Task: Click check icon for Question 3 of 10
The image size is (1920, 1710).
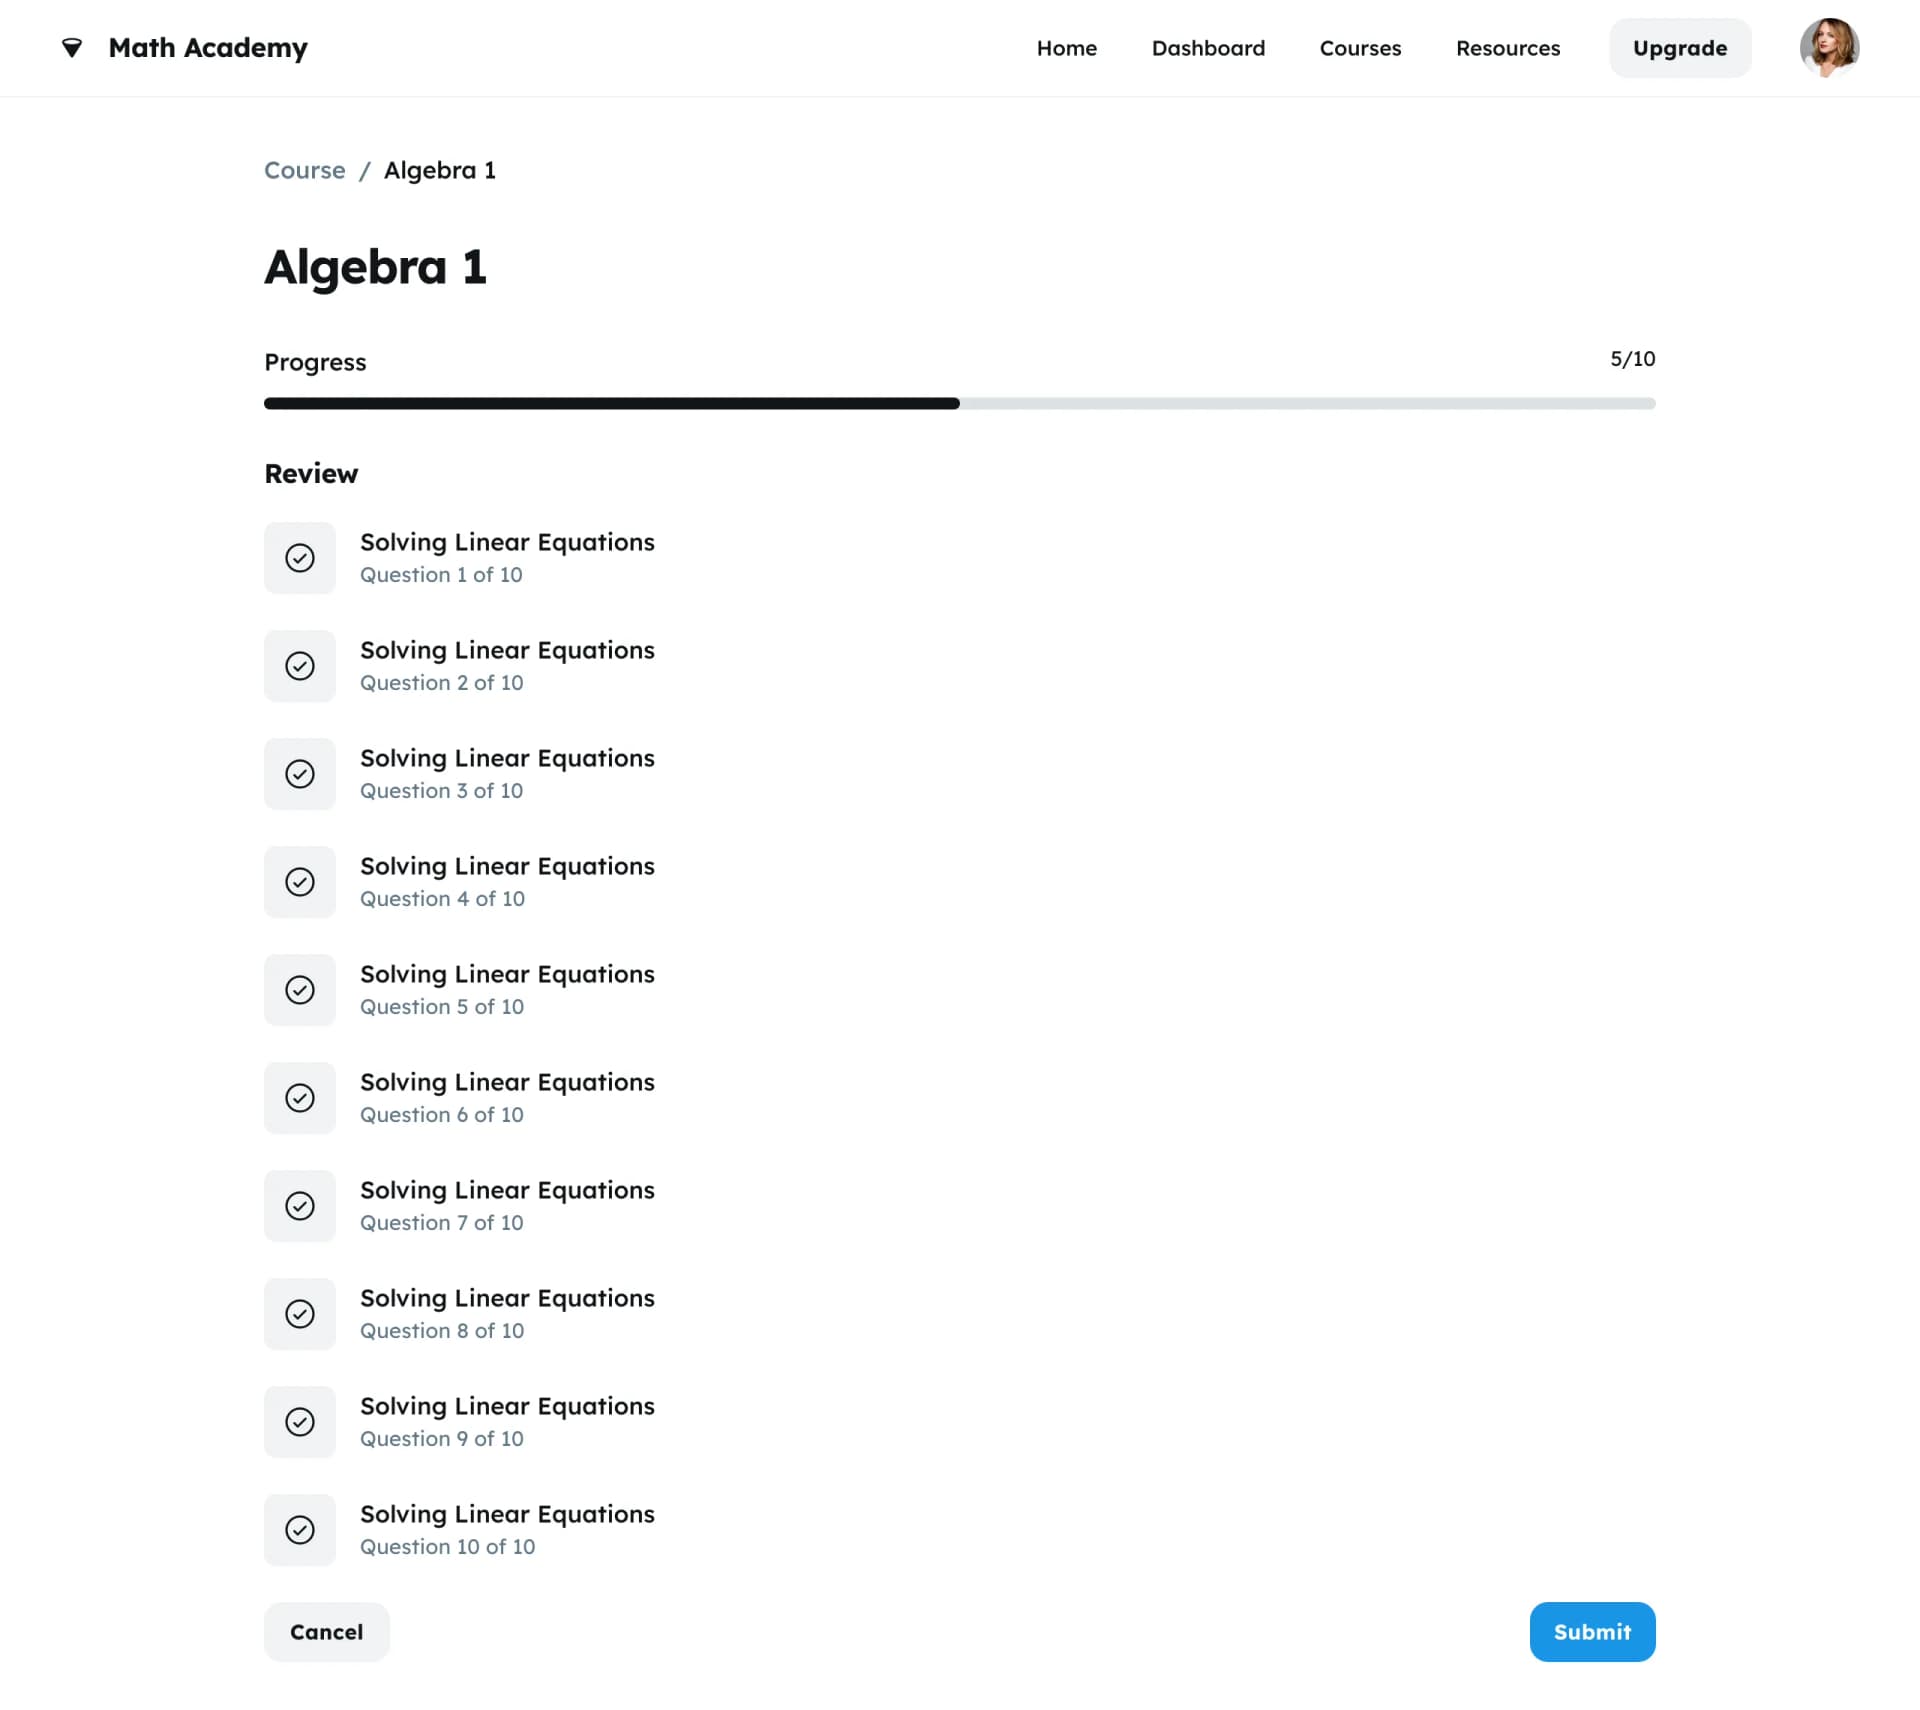Action: click(x=300, y=774)
